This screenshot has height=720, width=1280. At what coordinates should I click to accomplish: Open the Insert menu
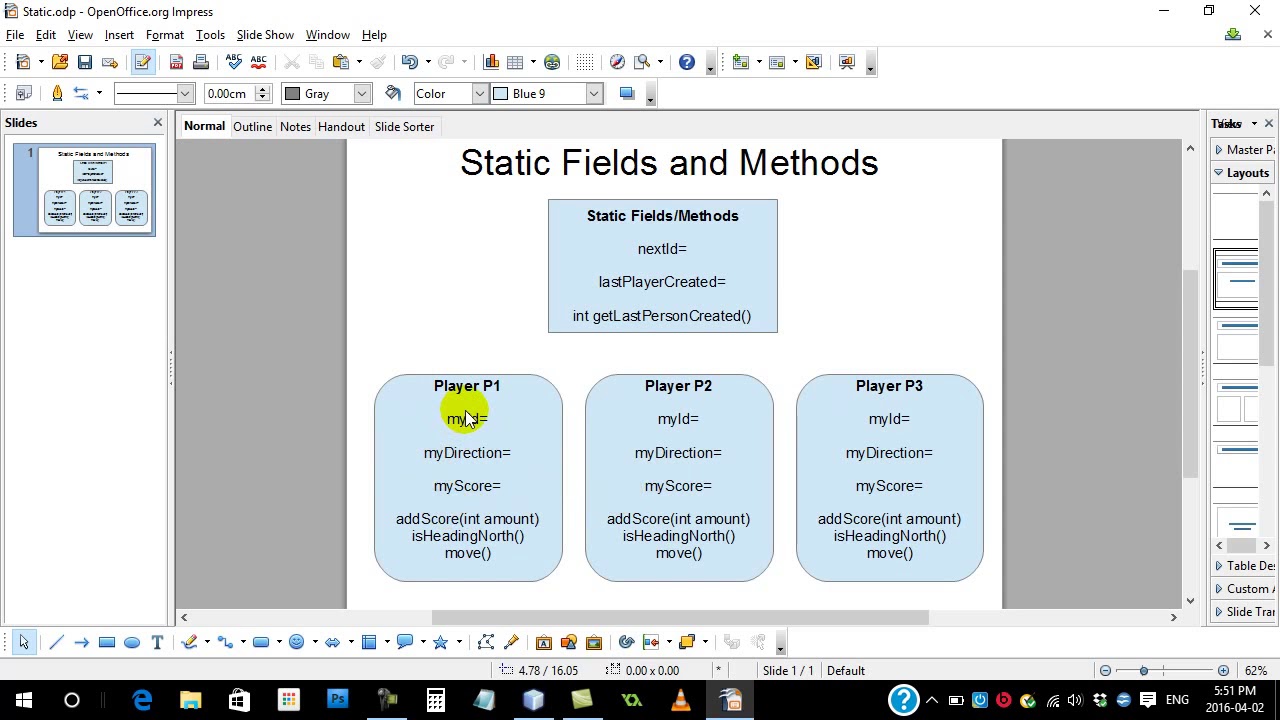click(x=119, y=35)
